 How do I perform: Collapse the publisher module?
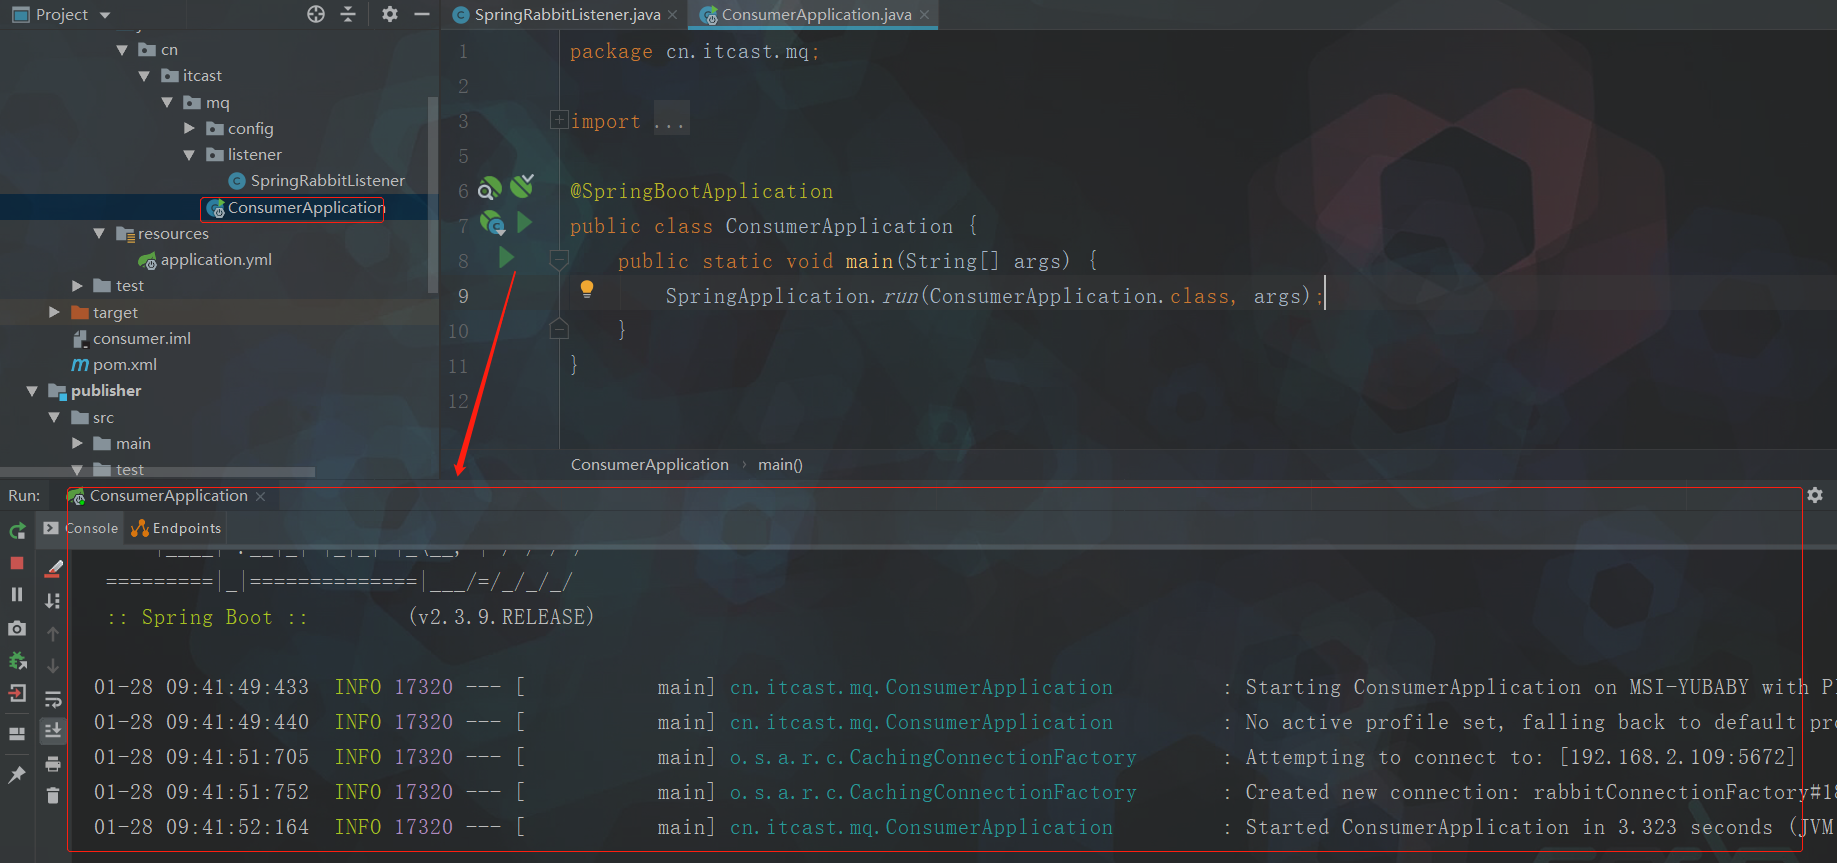32,391
